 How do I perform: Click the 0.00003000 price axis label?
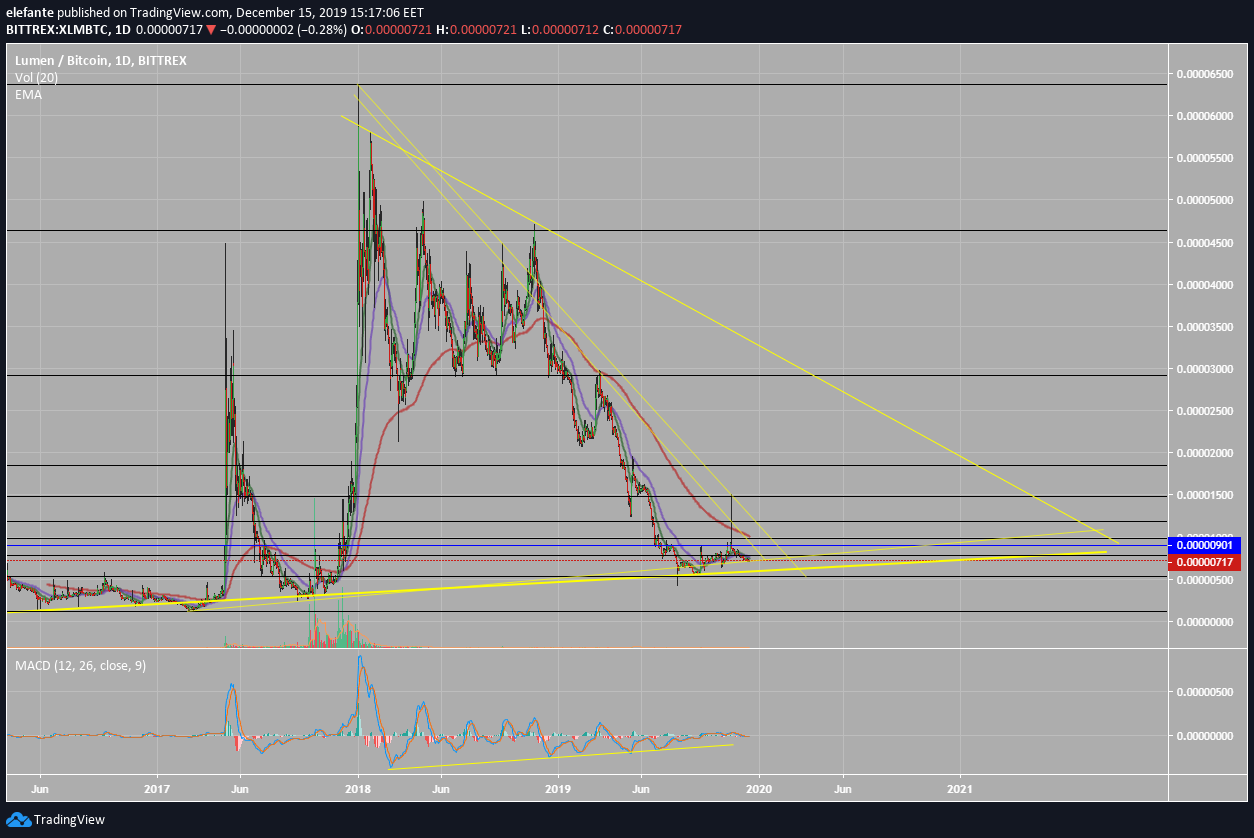(x=1204, y=368)
